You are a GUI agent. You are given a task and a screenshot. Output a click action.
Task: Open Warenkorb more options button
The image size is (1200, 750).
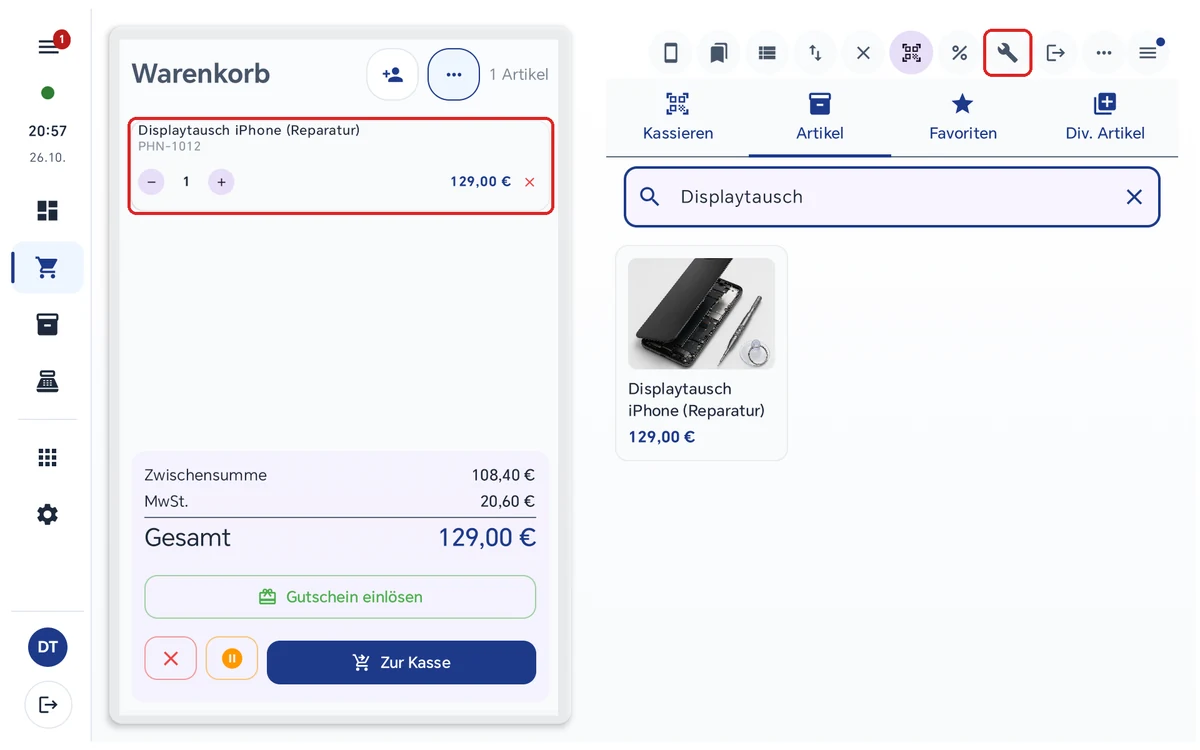(454, 74)
